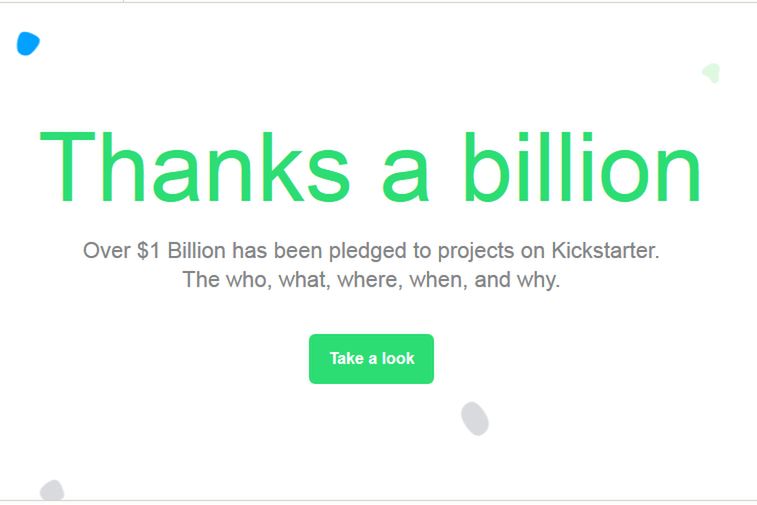
Task: Click the word billion in the headline
Action: coord(581,166)
